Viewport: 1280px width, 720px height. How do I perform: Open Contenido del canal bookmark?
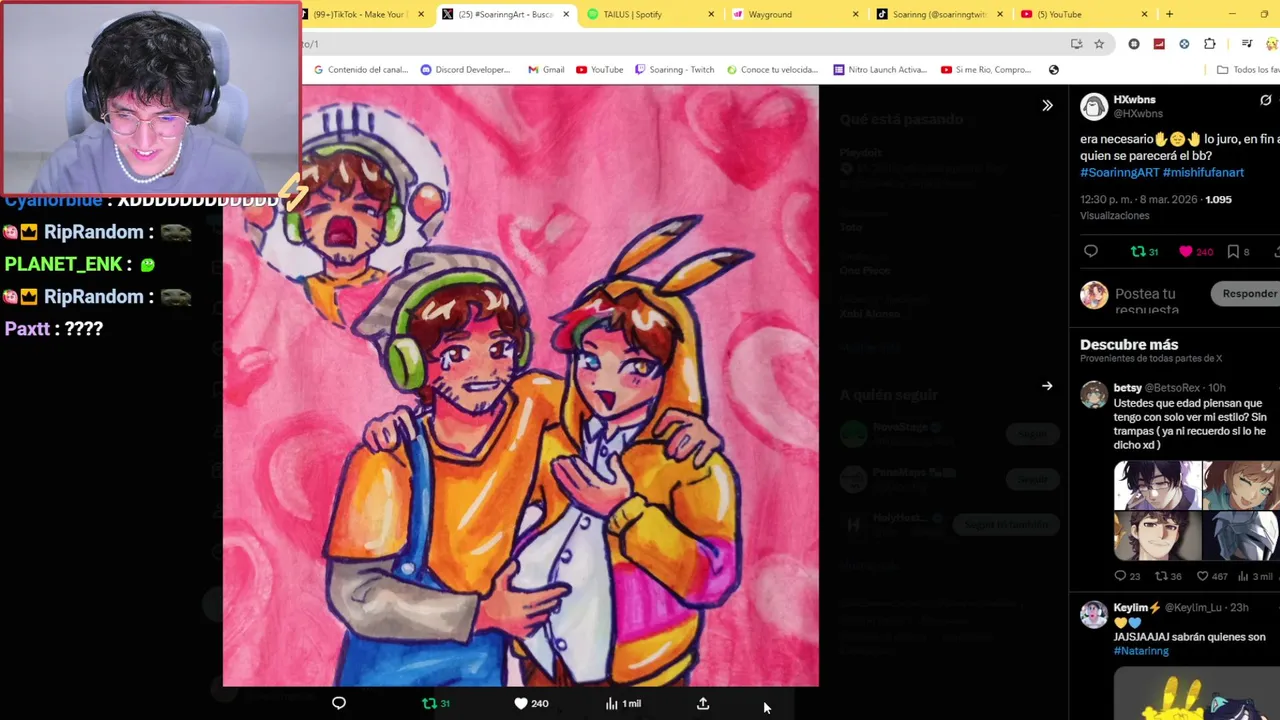tap(361, 70)
